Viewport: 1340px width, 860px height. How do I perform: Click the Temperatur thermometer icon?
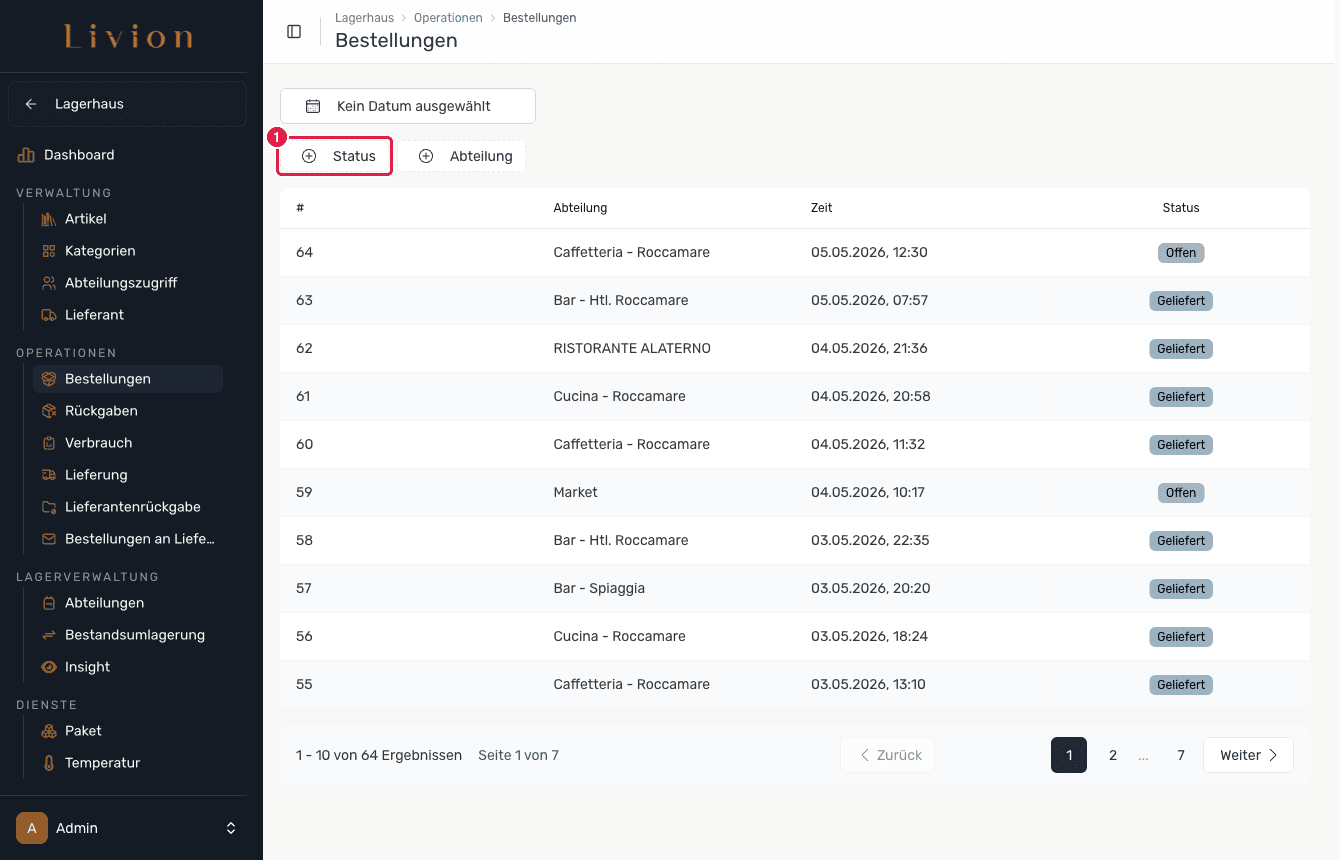[x=49, y=763]
